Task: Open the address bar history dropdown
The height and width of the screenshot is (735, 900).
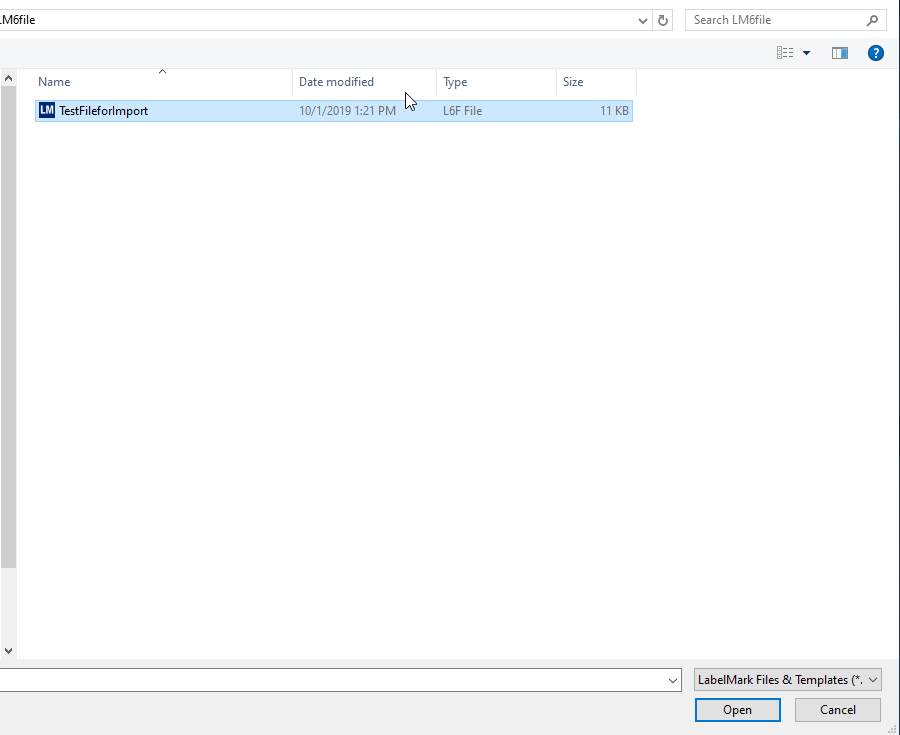Action: point(642,19)
